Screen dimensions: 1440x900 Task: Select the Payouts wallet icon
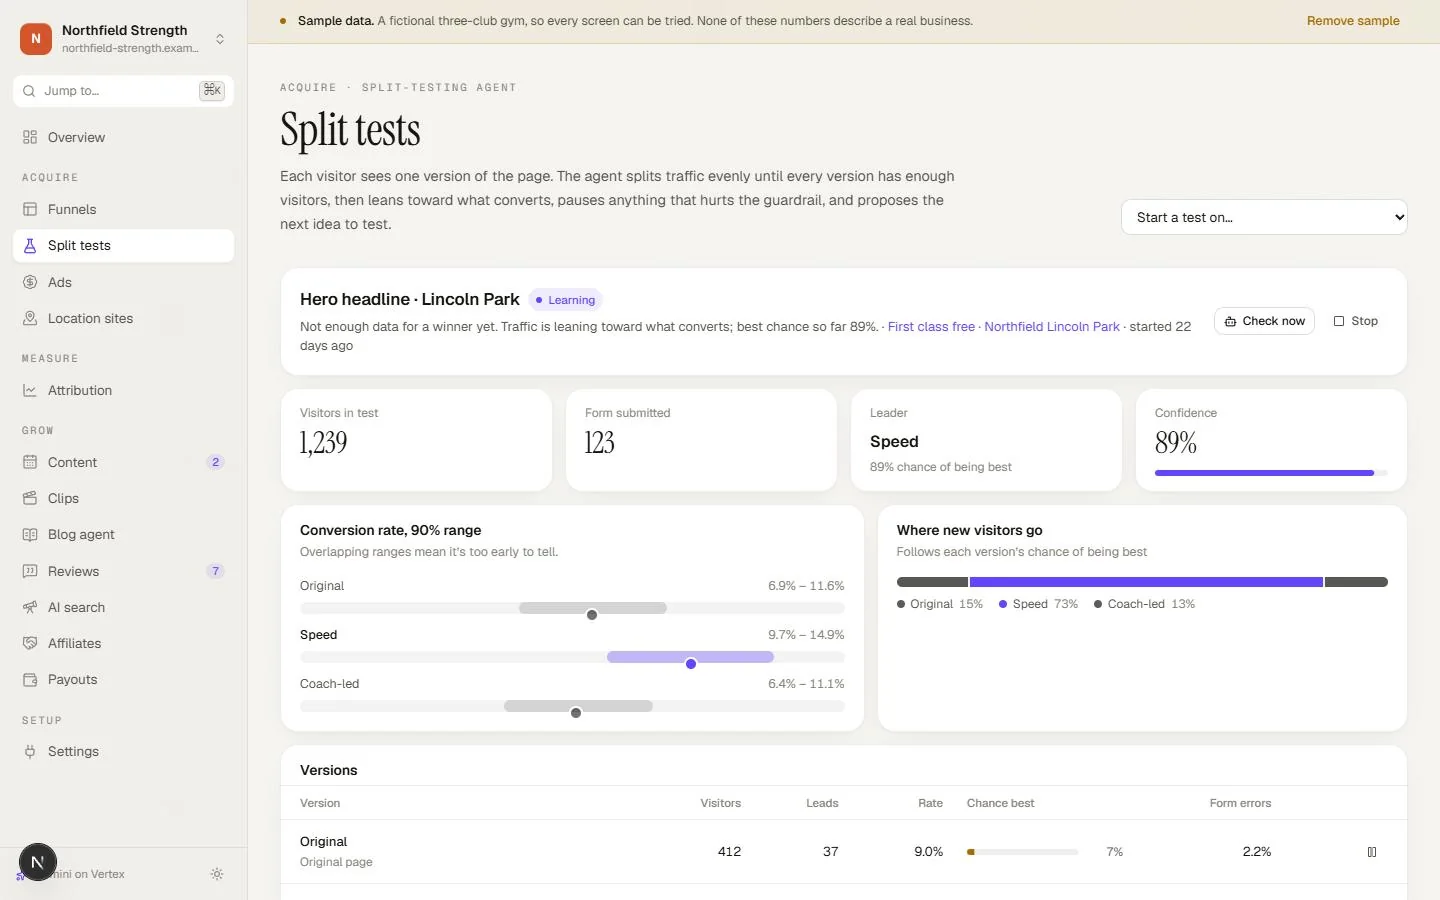click(x=30, y=679)
